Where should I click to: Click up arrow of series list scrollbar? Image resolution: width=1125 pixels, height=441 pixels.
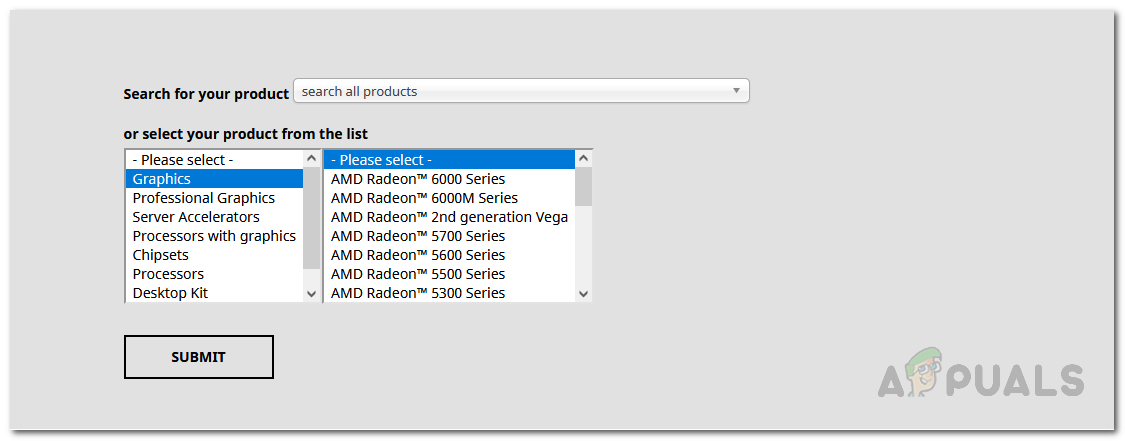pyautogui.click(x=584, y=159)
